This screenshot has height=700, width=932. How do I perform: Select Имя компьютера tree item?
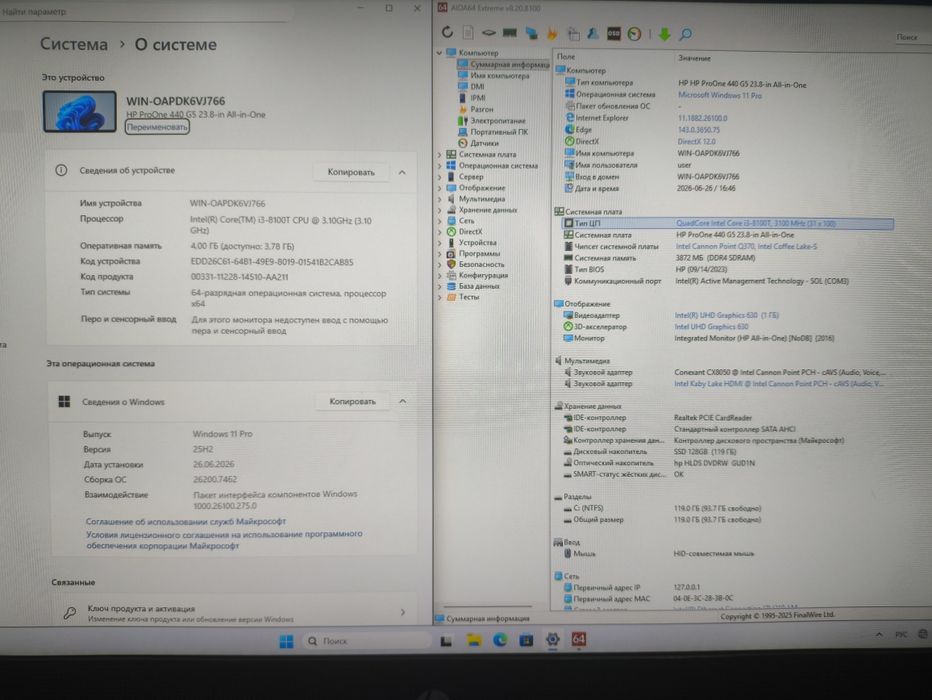pos(493,75)
